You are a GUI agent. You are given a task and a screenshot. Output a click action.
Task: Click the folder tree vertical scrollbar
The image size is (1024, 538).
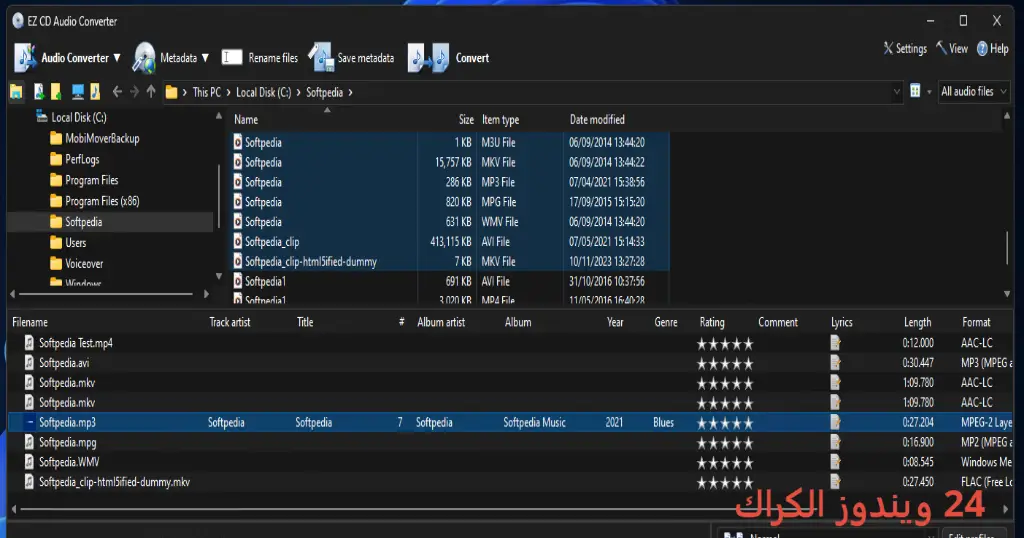point(219,196)
